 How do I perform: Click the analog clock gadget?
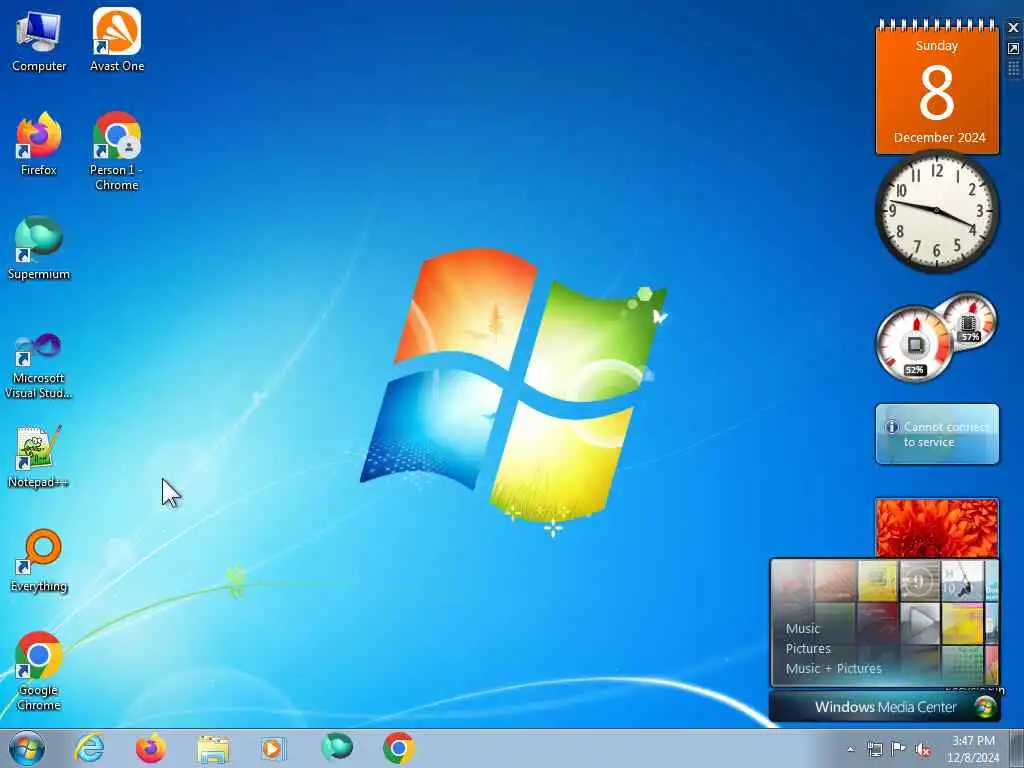[937, 211]
